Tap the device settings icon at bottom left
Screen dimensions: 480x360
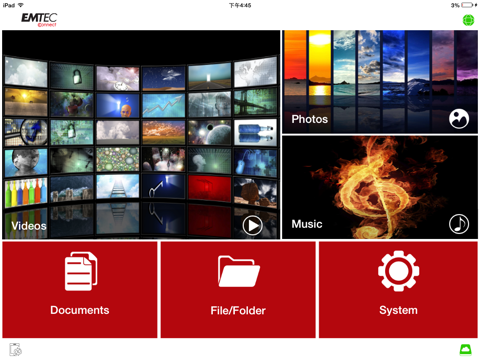[16, 349]
